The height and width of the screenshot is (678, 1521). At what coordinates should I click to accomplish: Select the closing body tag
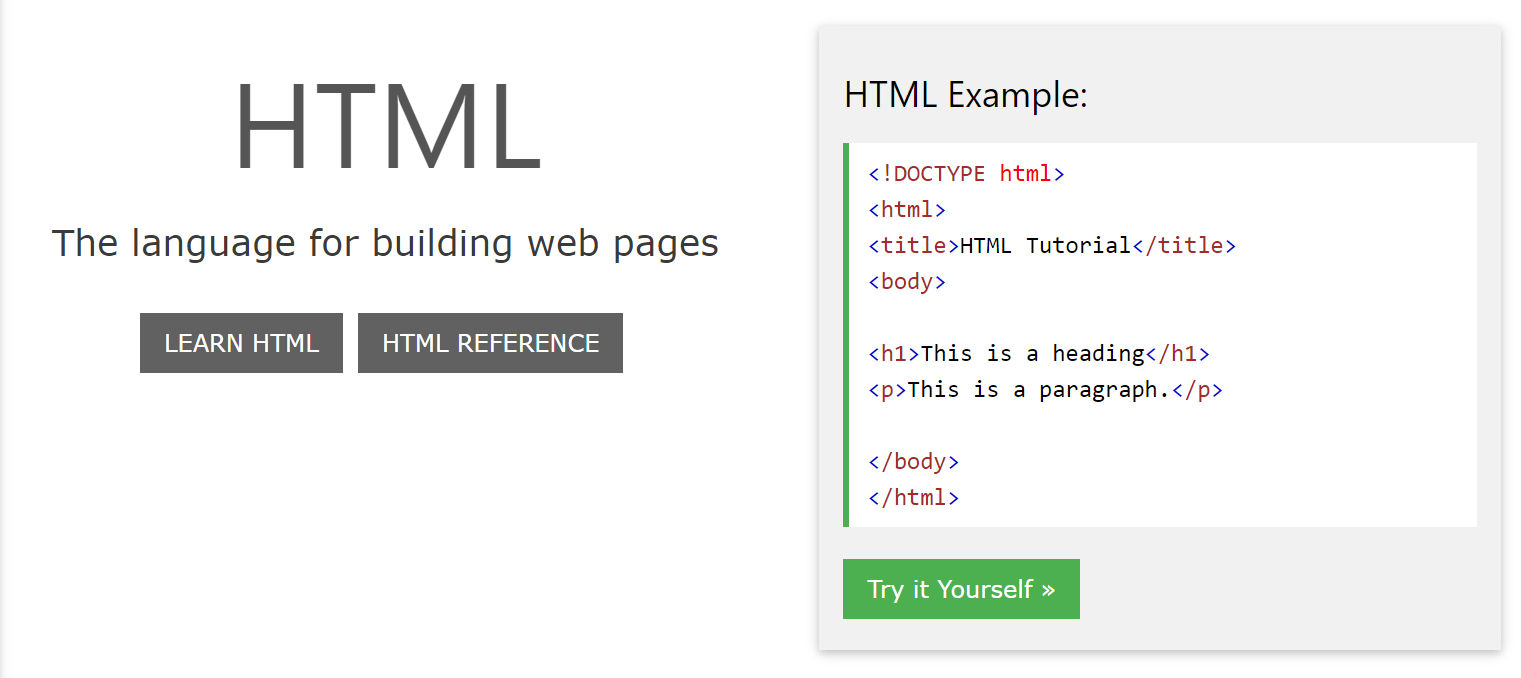(x=913, y=461)
